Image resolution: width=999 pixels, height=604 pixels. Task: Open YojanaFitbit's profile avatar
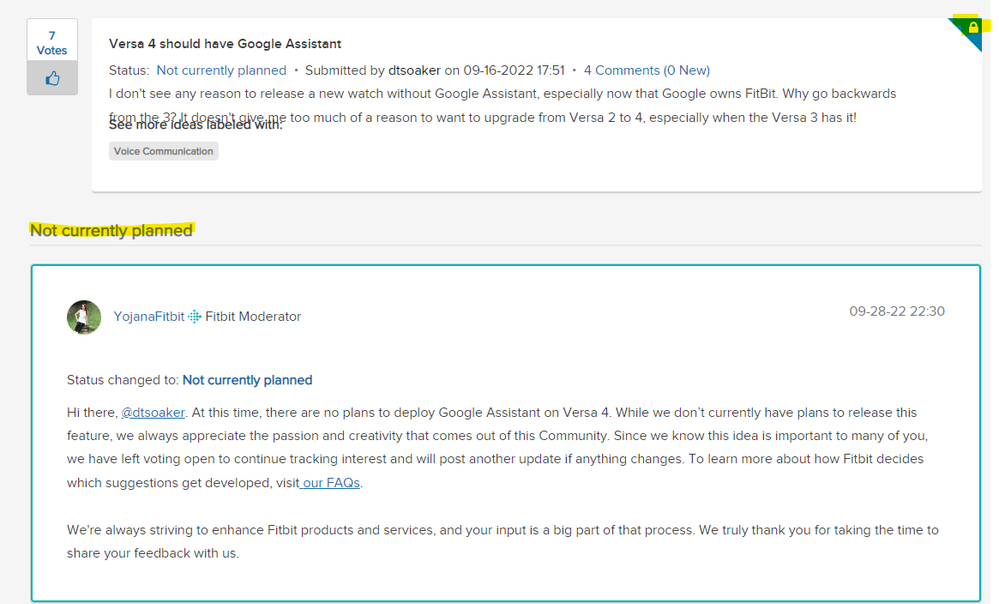[84, 317]
